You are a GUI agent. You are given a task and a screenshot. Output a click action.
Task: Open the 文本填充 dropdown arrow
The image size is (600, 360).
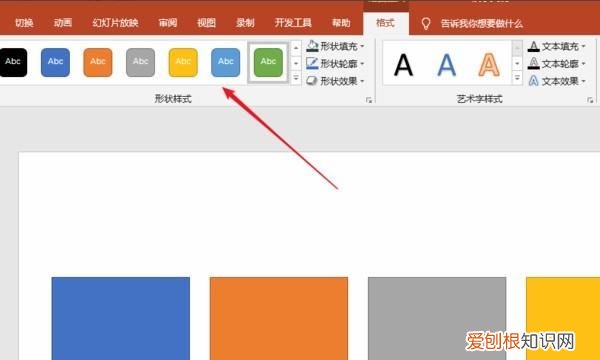[x=584, y=47]
